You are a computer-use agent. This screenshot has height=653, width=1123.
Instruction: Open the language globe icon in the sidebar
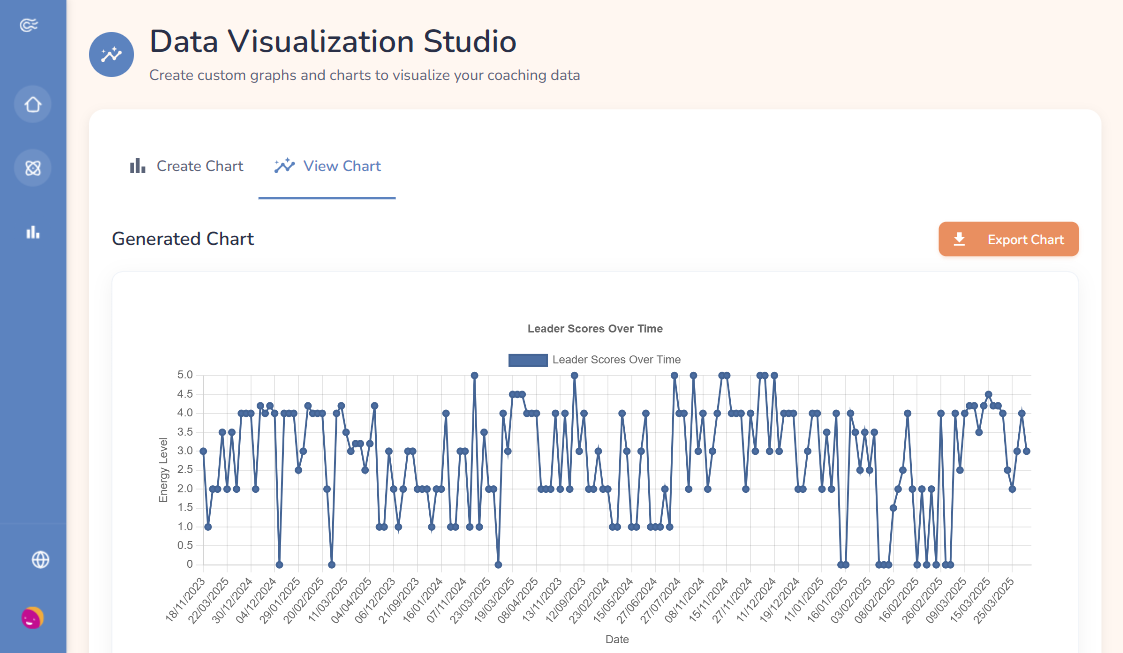click(x=41, y=560)
